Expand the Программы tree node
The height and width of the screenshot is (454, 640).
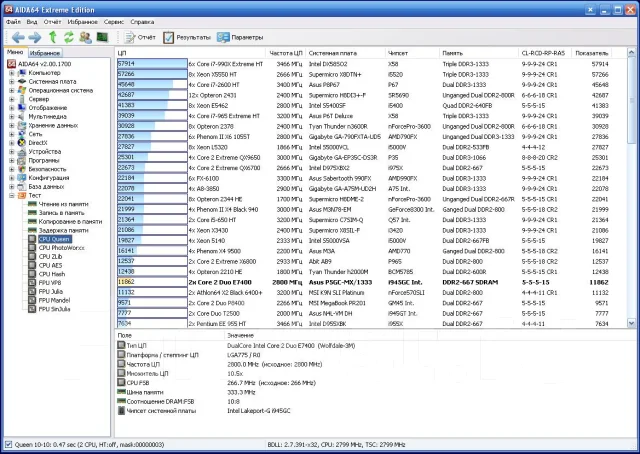(12, 160)
